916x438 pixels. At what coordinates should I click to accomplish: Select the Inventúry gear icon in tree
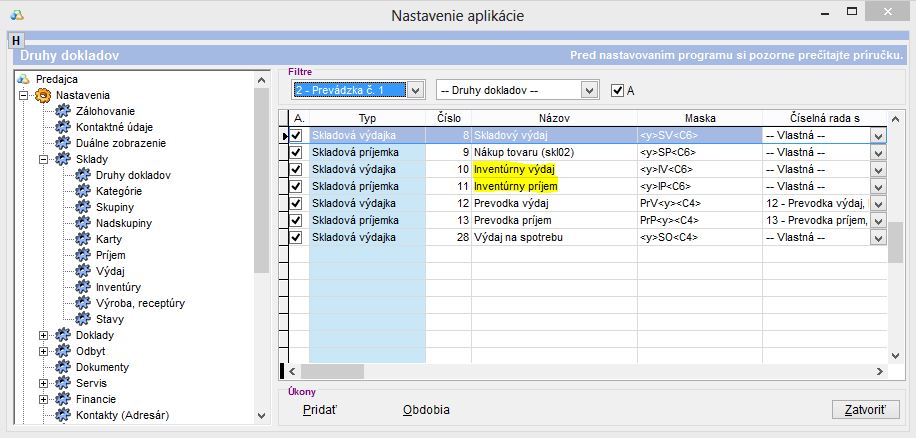pyautogui.click(x=83, y=287)
